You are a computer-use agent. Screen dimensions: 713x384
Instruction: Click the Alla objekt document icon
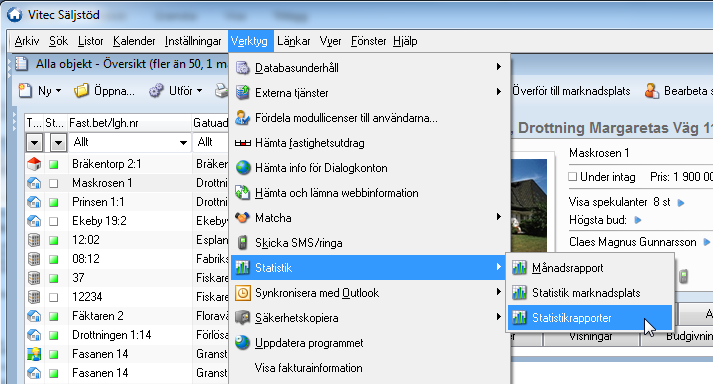click(x=21, y=63)
